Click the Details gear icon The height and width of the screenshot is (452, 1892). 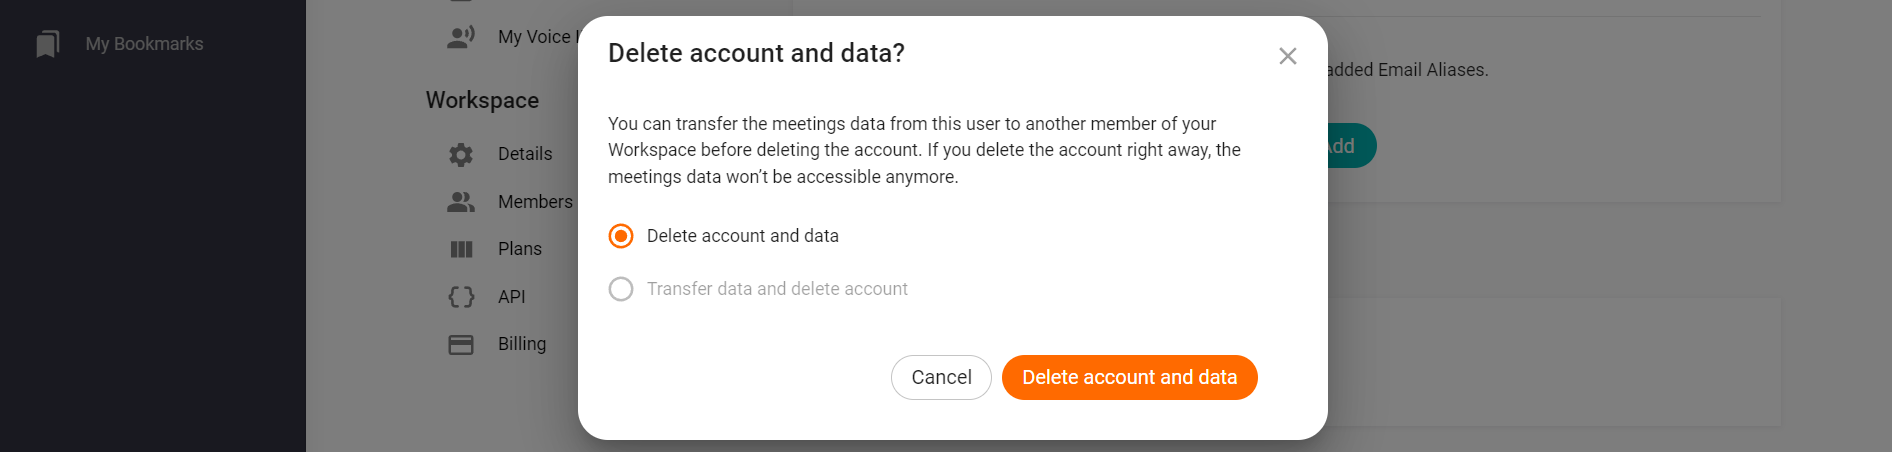(x=461, y=154)
